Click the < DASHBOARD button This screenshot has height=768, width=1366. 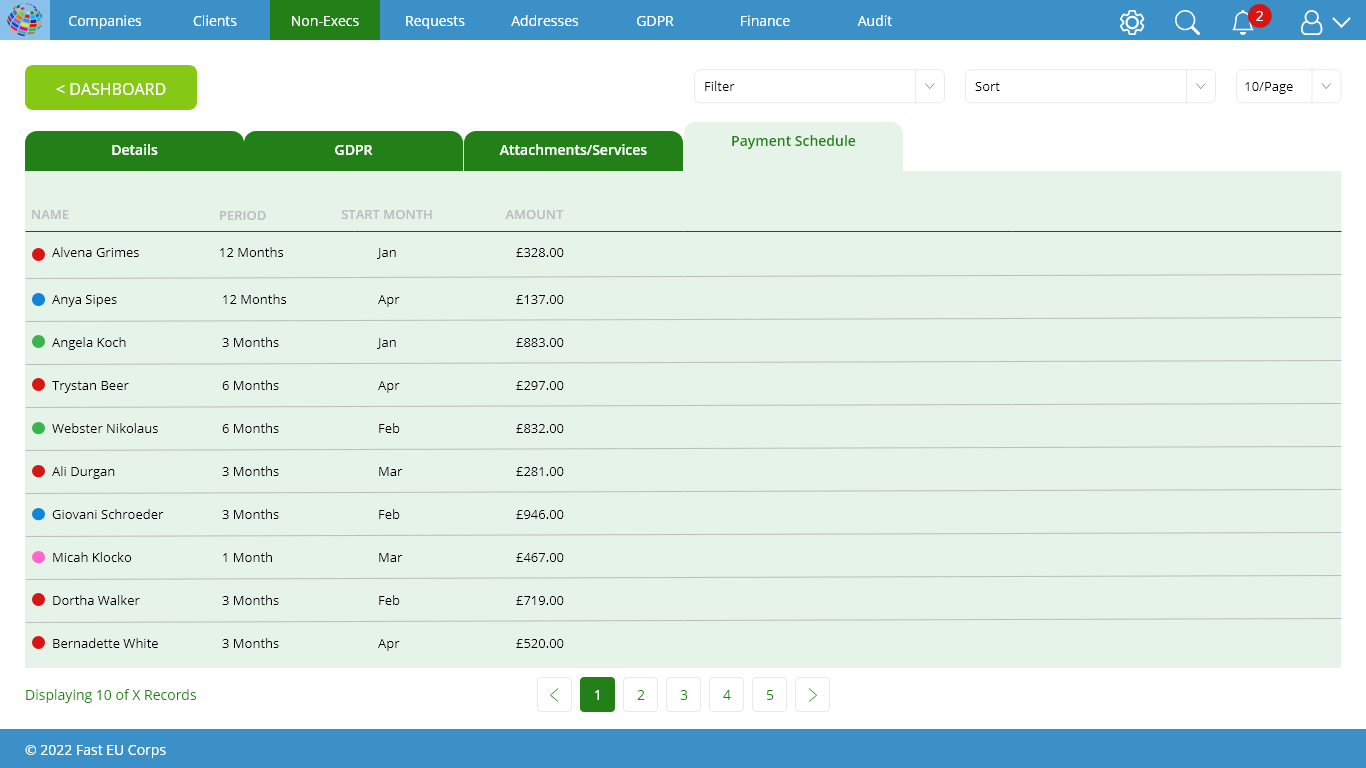pyautogui.click(x=111, y=88)
